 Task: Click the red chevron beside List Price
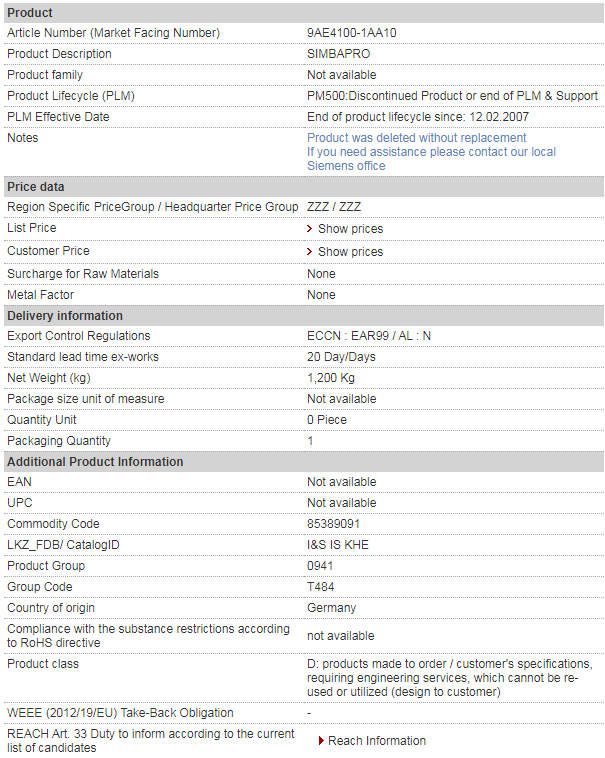[310, 229]
